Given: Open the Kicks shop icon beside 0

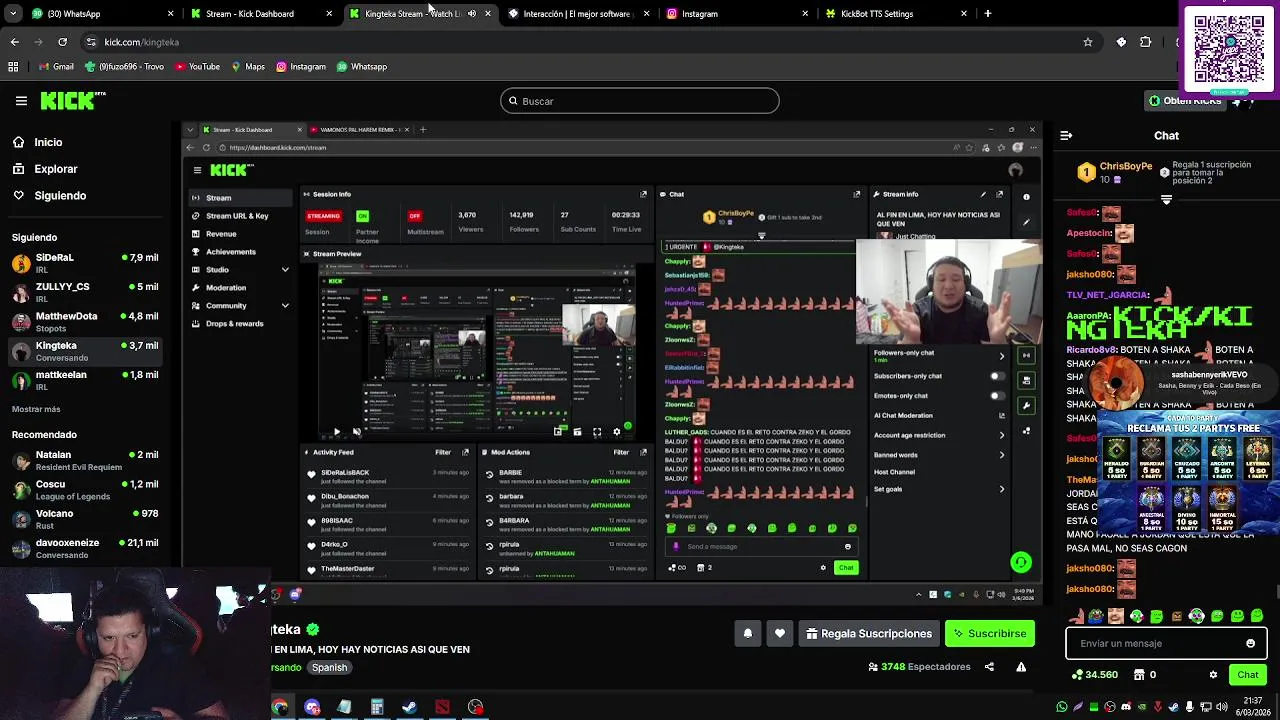Looking at the screenshot, I should click(1138, 675).
